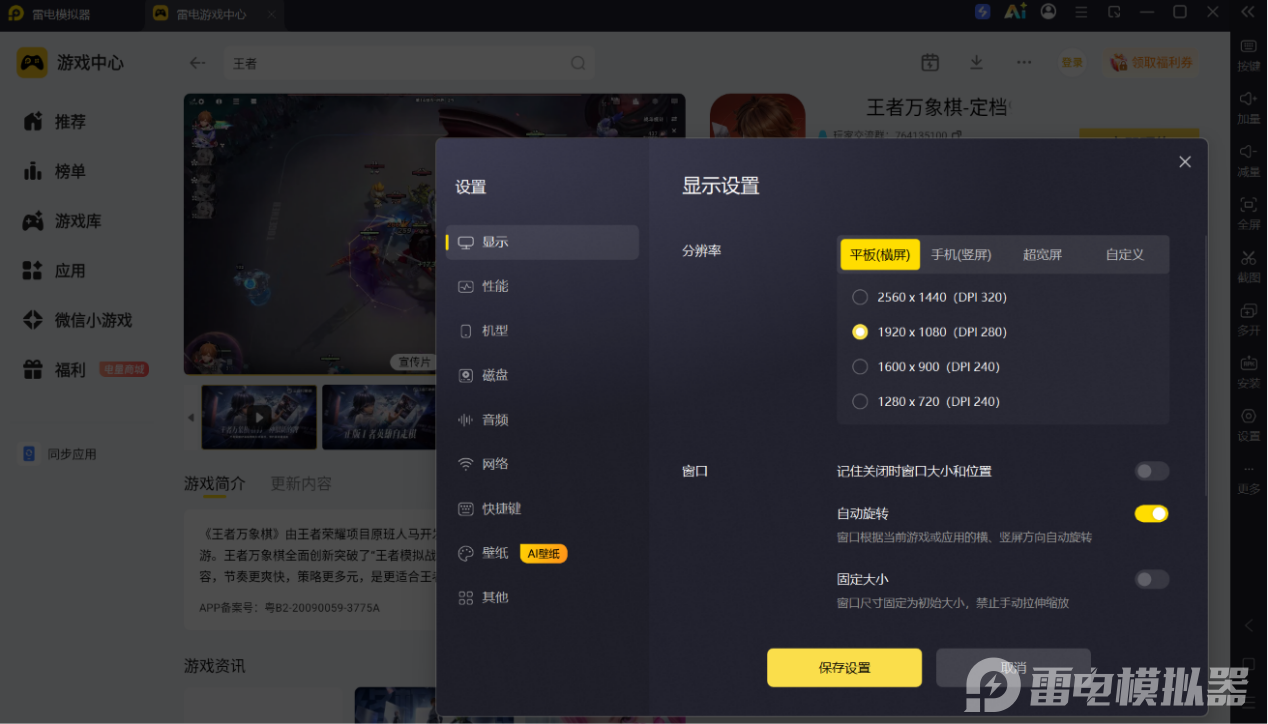
Task: Open the downloads arrow icon
Action: (977, 62)
